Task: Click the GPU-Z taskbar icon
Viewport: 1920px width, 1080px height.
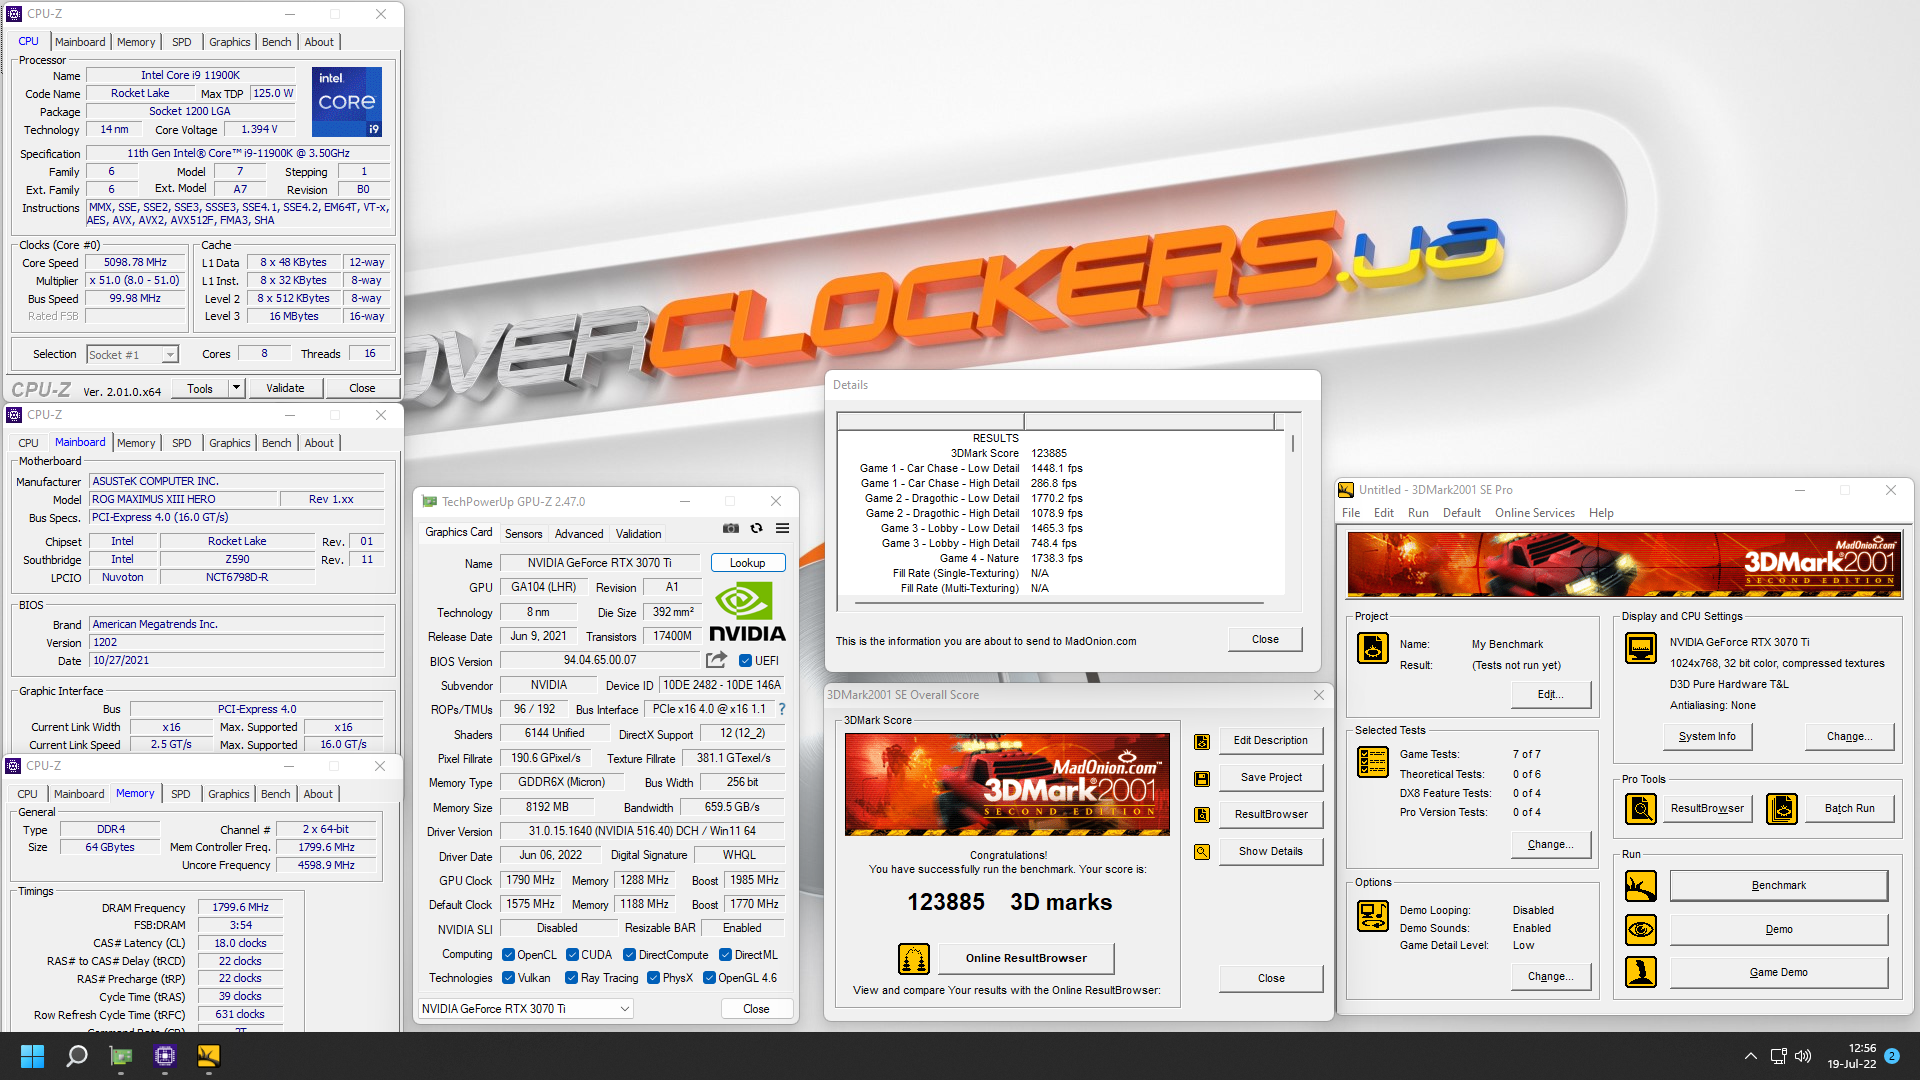Action: pyautogui.click(x=121, y=1056)
